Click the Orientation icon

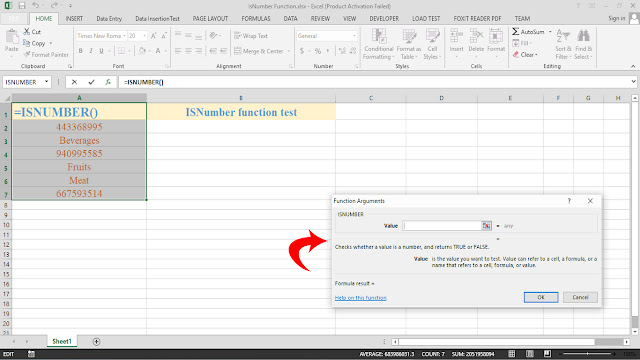tap(213, 36)
